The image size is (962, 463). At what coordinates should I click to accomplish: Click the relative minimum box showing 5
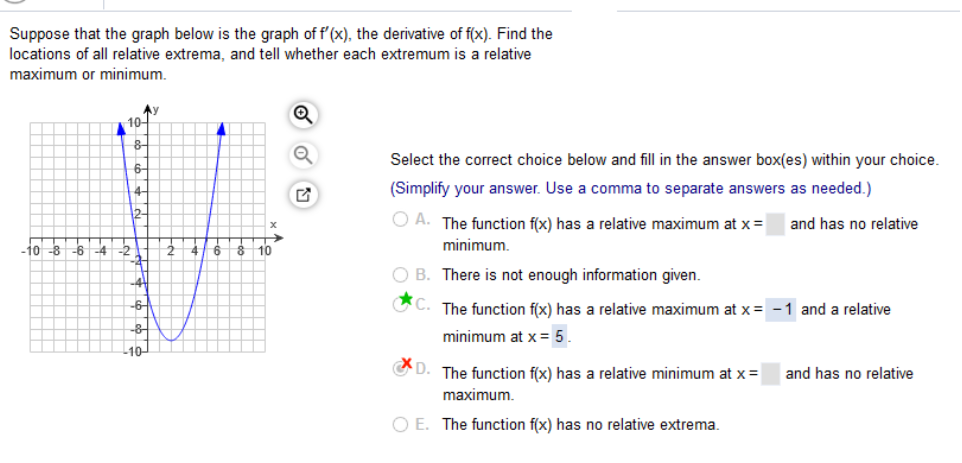click(559, 336)
